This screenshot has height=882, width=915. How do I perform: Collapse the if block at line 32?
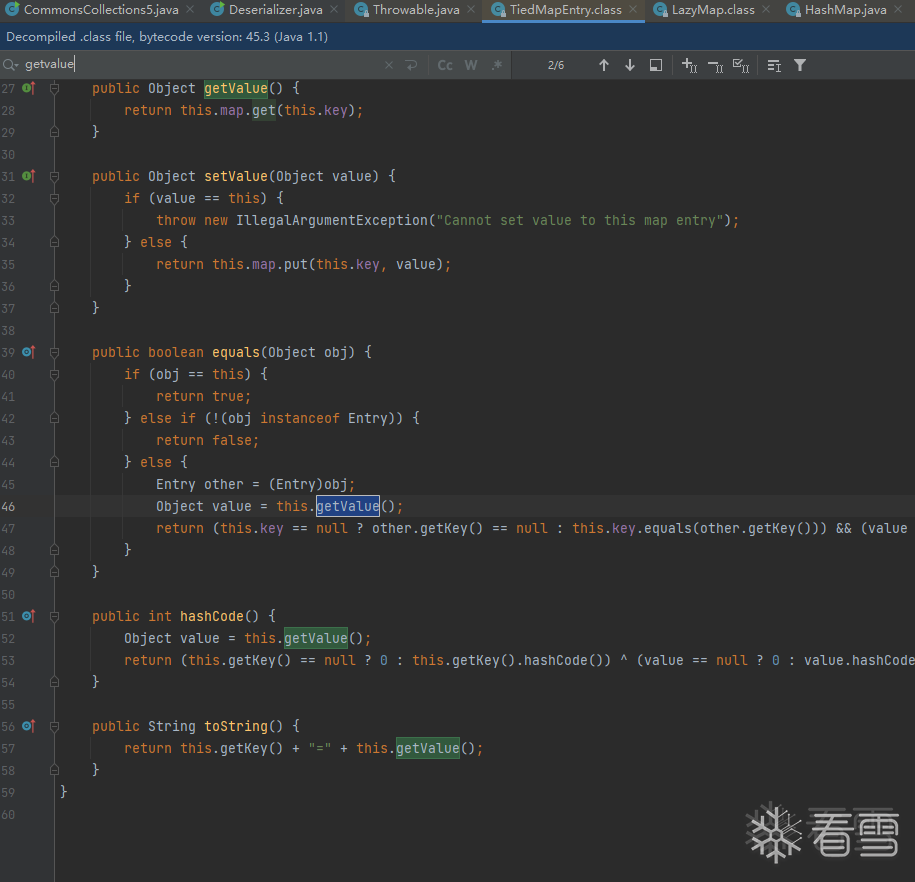pyautogui.click(x=54, y=198)
